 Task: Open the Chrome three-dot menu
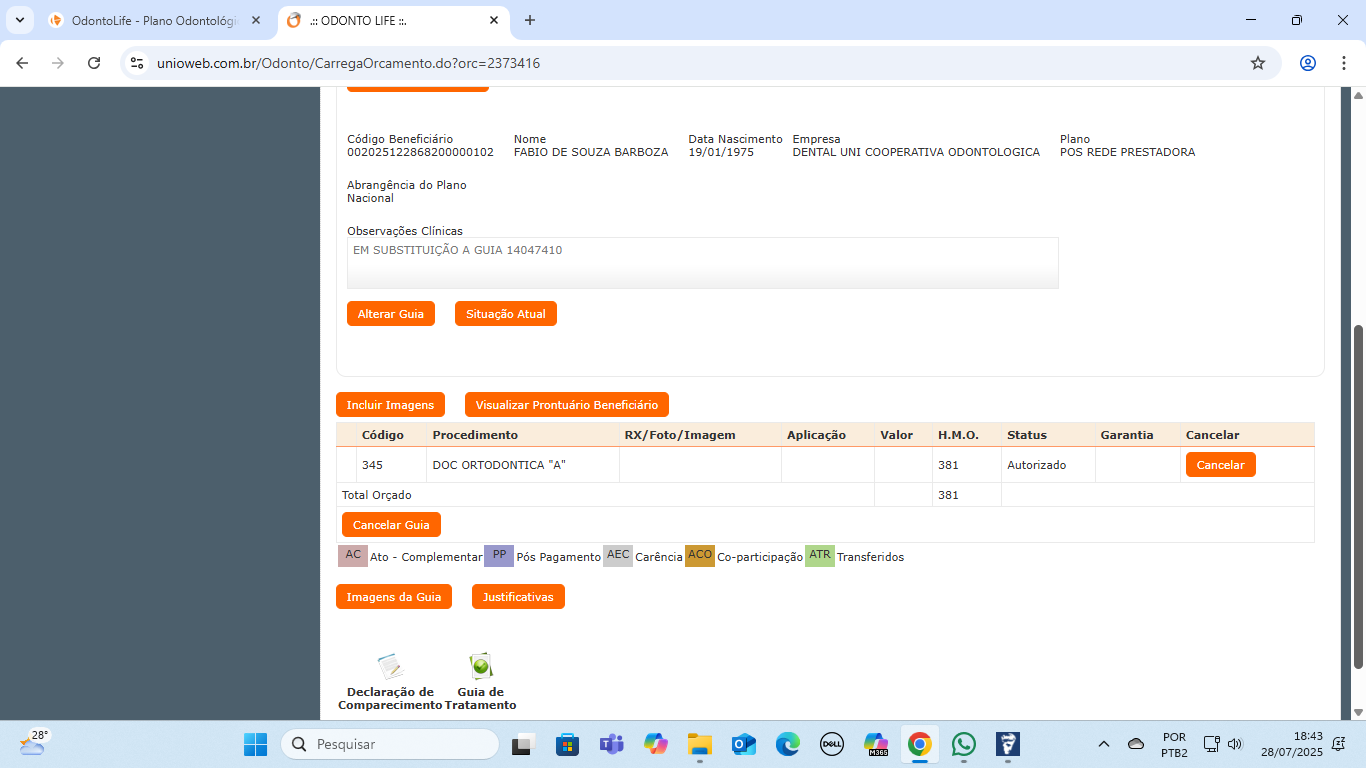(1343, 63)
